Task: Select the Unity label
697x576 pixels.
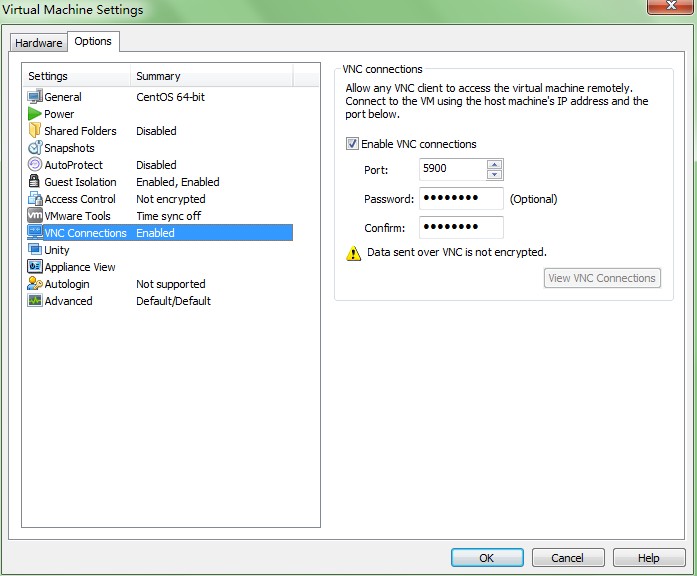Action: tap(57, 250)
